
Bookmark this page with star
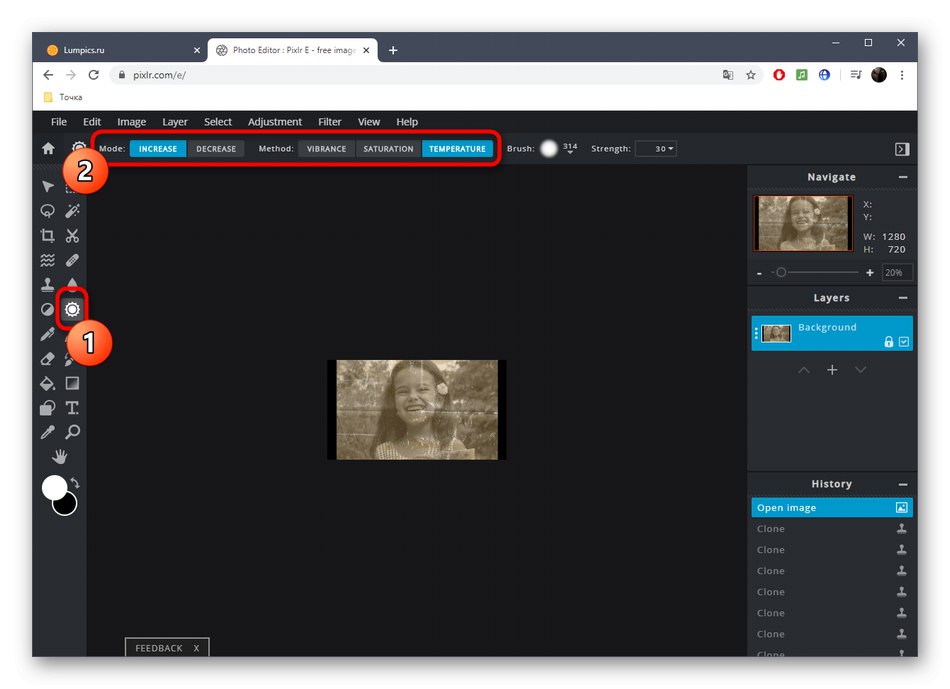[x=751, y=75]
